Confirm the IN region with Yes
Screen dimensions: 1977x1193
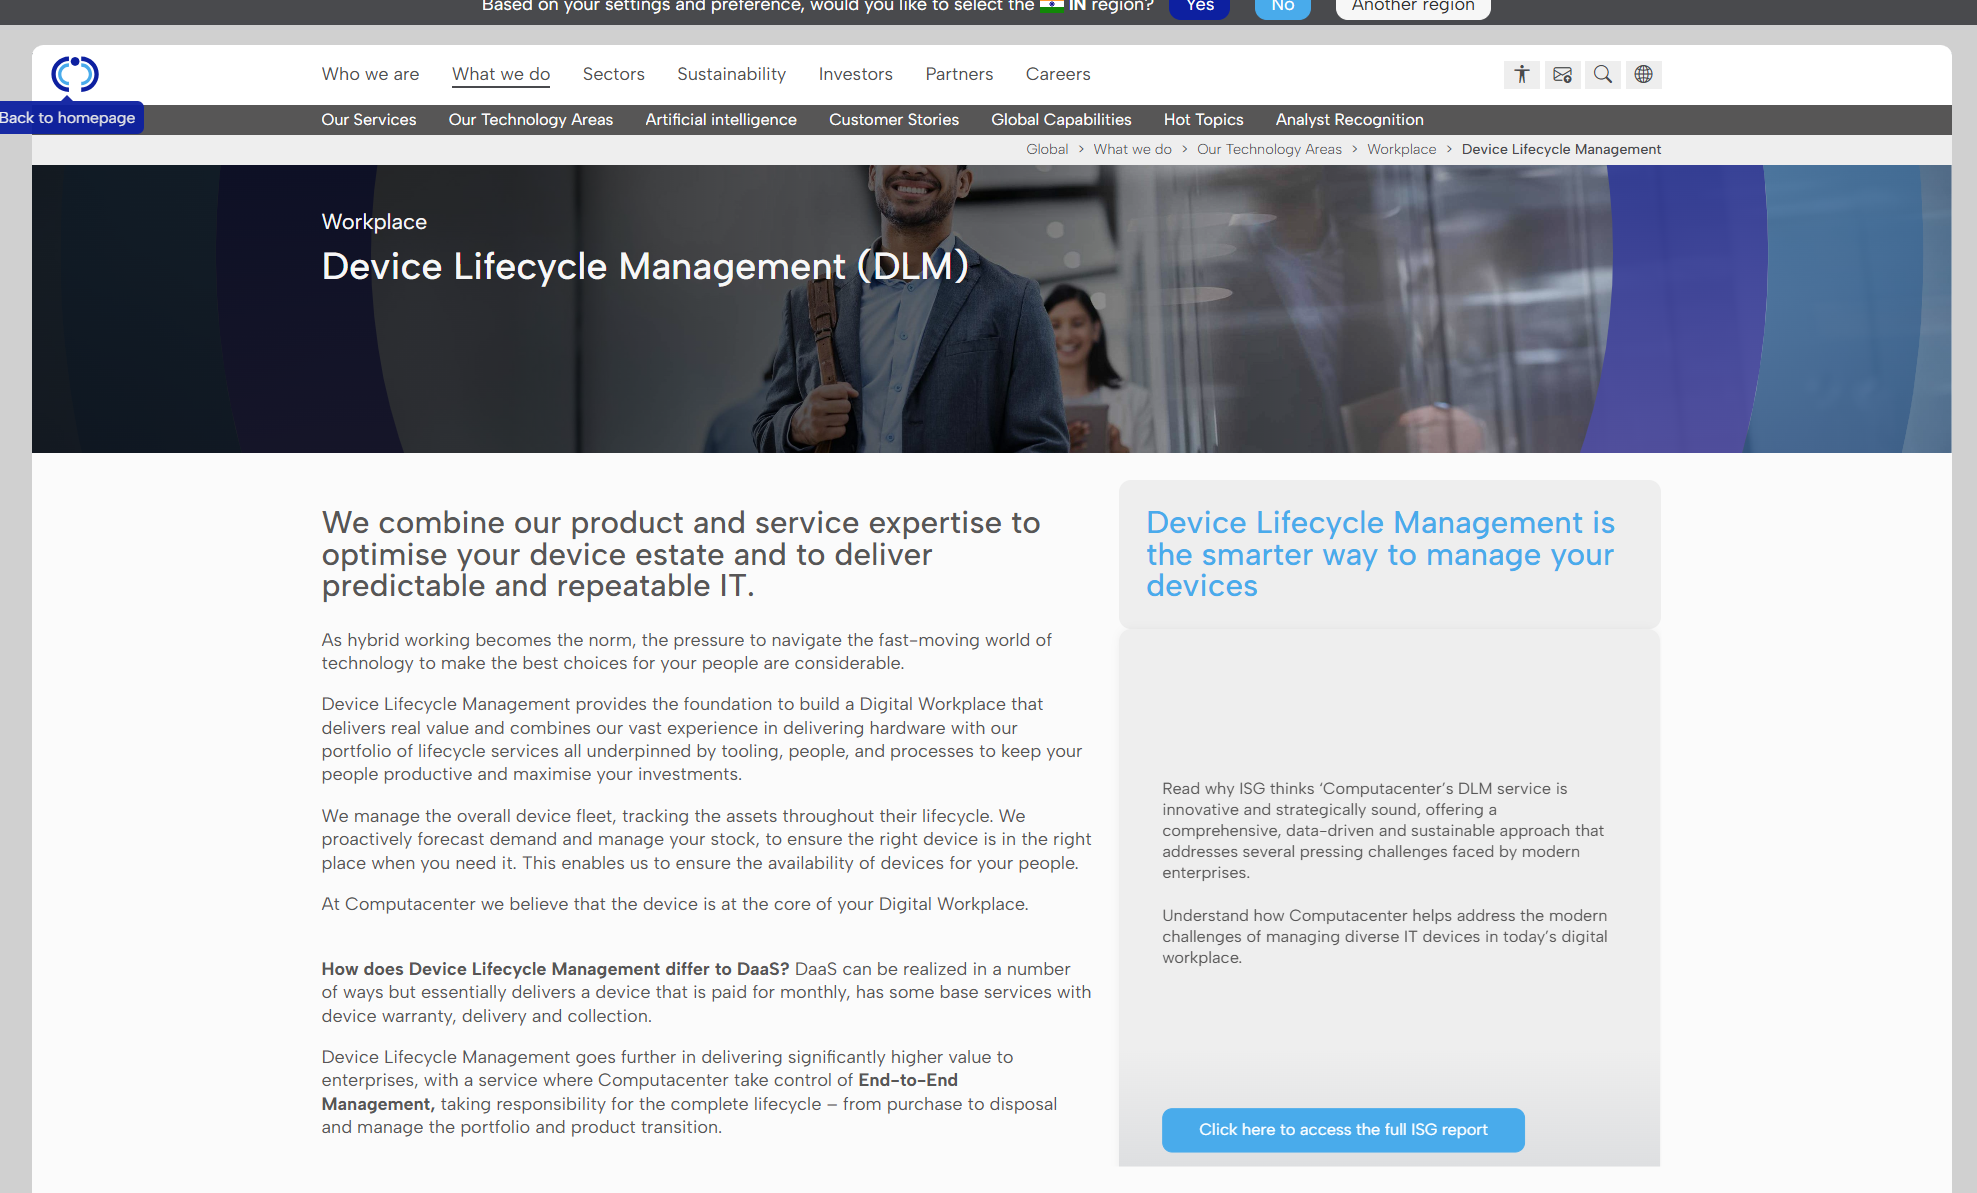pos(1200,7)
